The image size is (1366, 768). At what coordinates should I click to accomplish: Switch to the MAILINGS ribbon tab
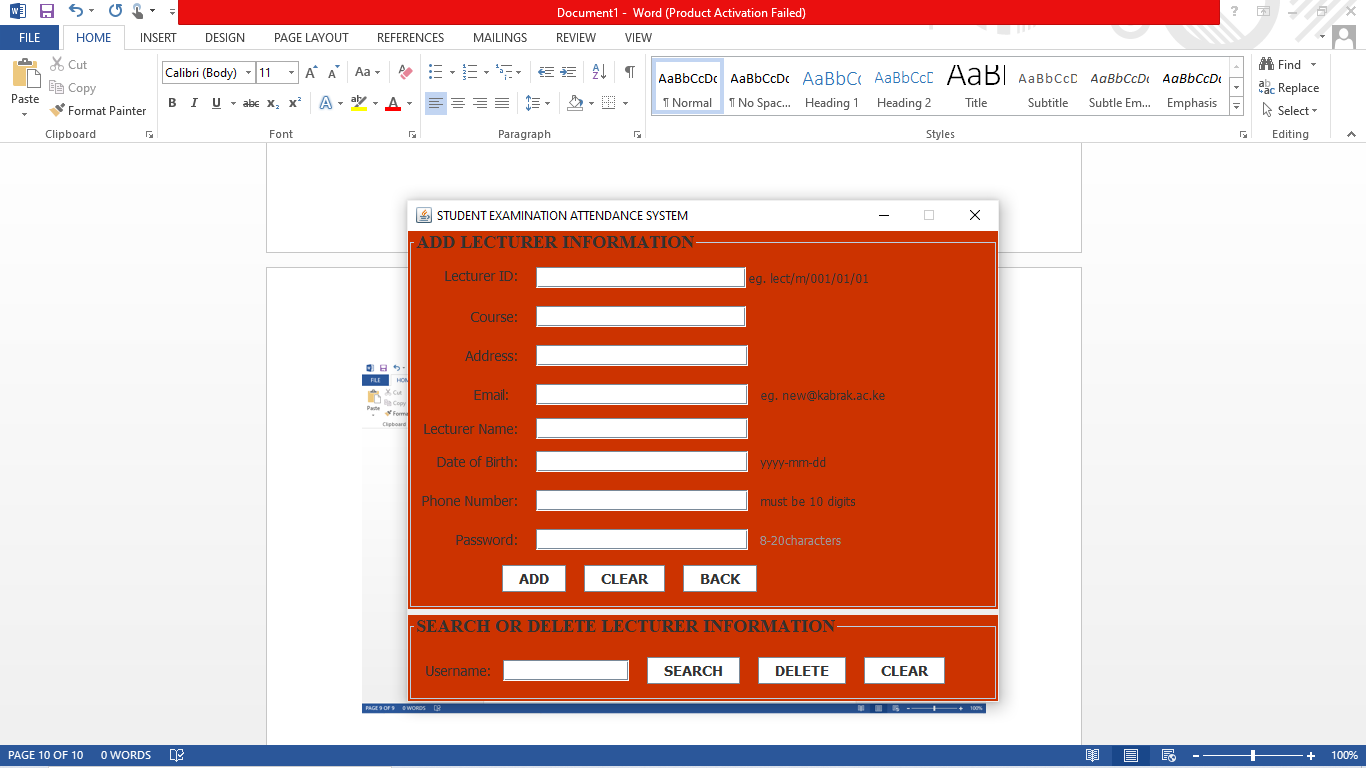499,37
